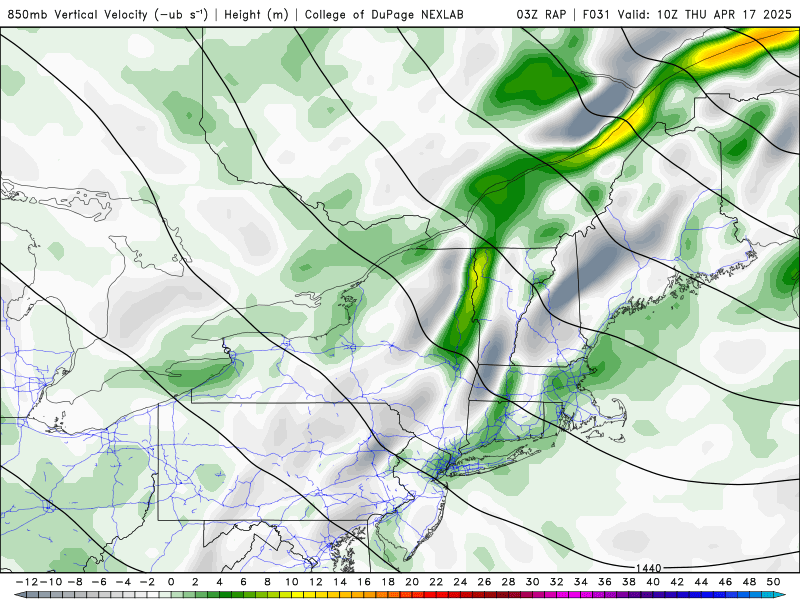Image resolution: width=800 pixels, height=600 pixels.
Task: Click the yellow swatch below the 10 label
Action: click(297, 595)
